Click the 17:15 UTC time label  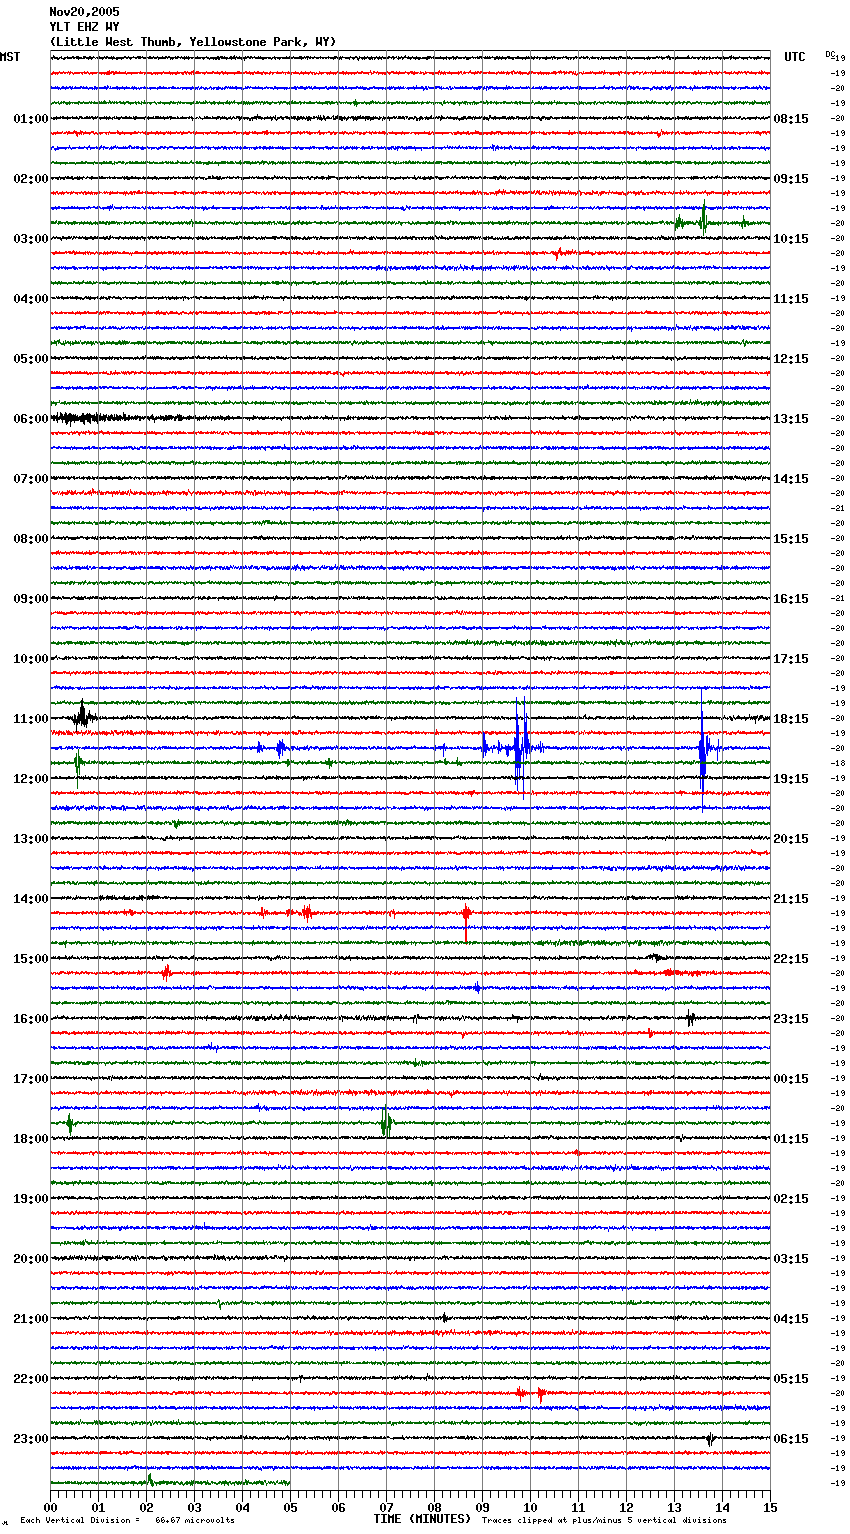tap(791, 659)
